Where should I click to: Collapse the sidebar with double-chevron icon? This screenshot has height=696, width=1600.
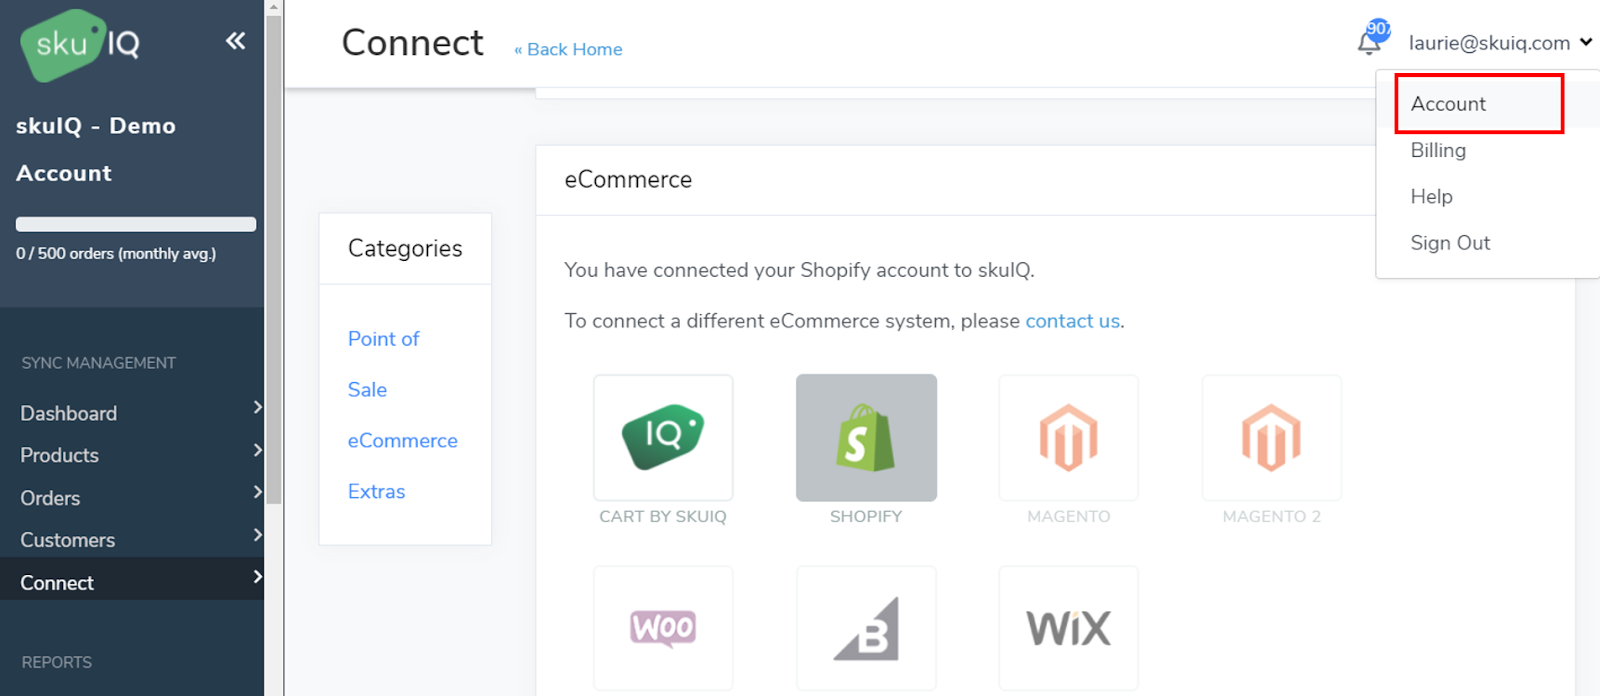click(235, 41)
